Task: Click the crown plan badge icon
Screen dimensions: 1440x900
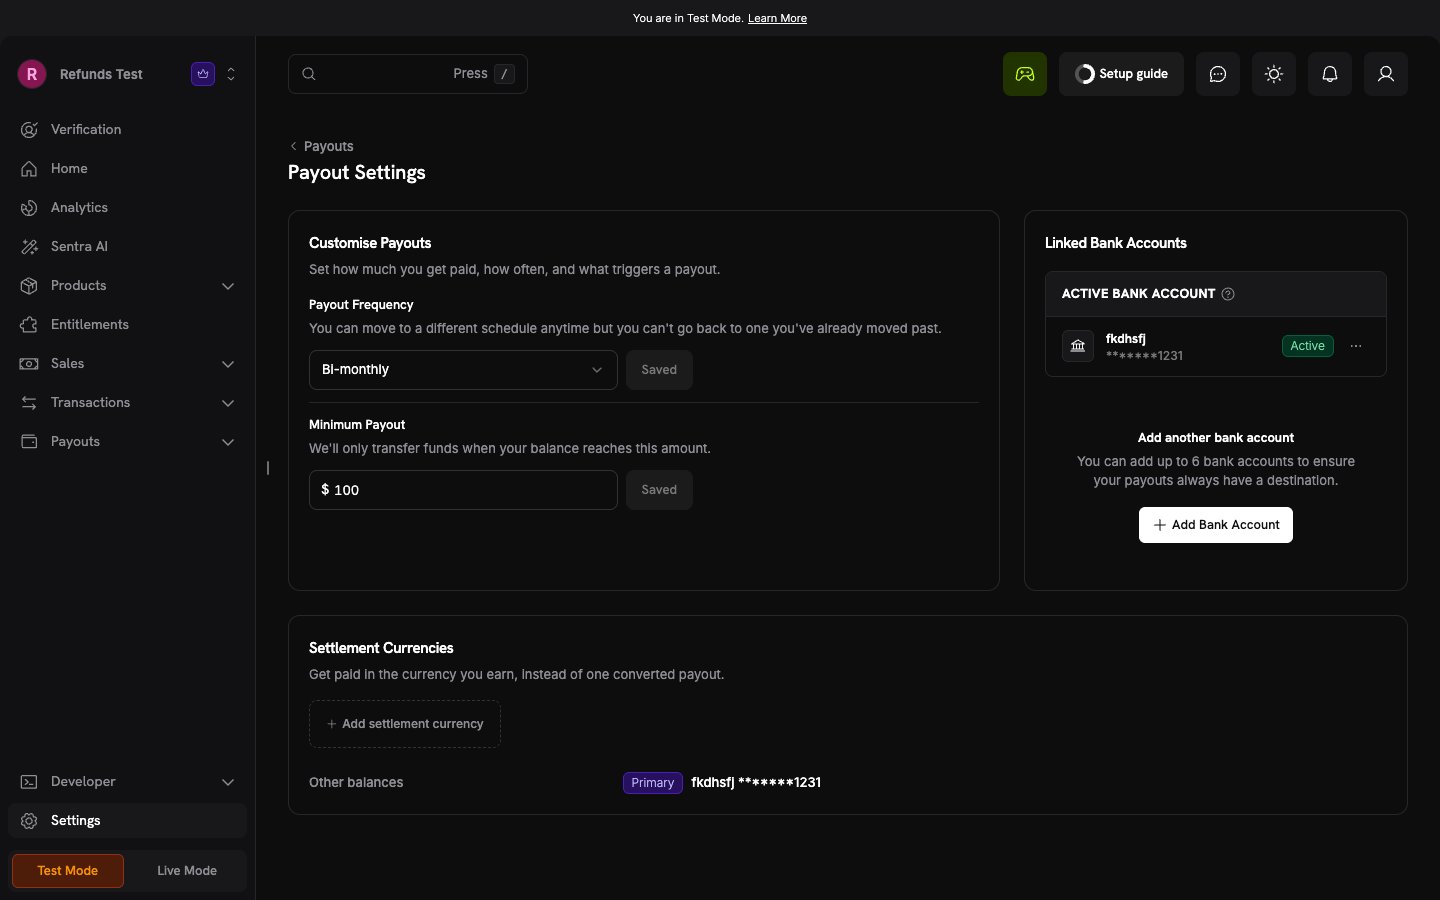Action: pos(203,74)
